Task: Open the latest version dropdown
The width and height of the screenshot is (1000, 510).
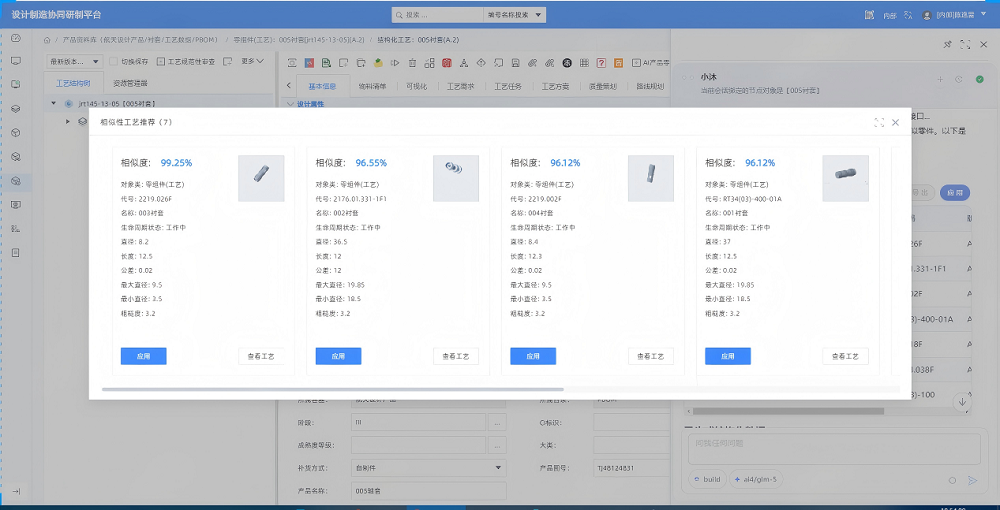Action: coord(75,62)
